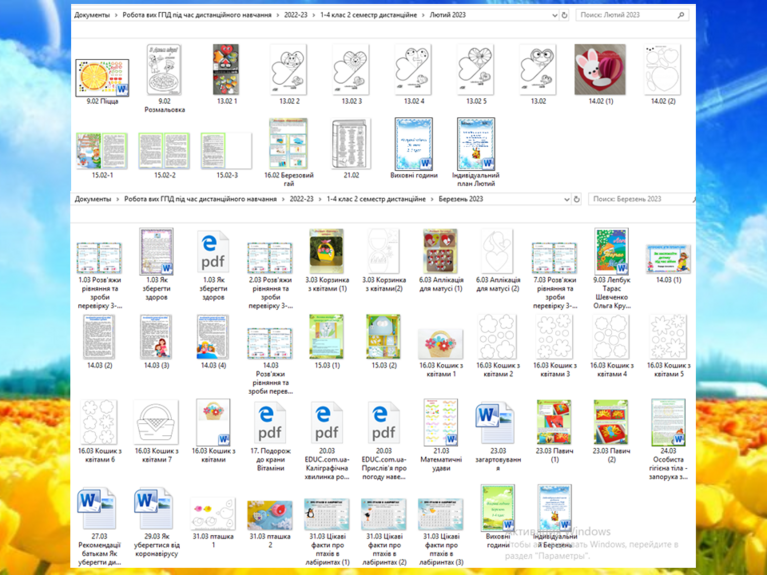
Task: Open the 9.02 Піцца Word file
Action: click(x=102, y=77)
